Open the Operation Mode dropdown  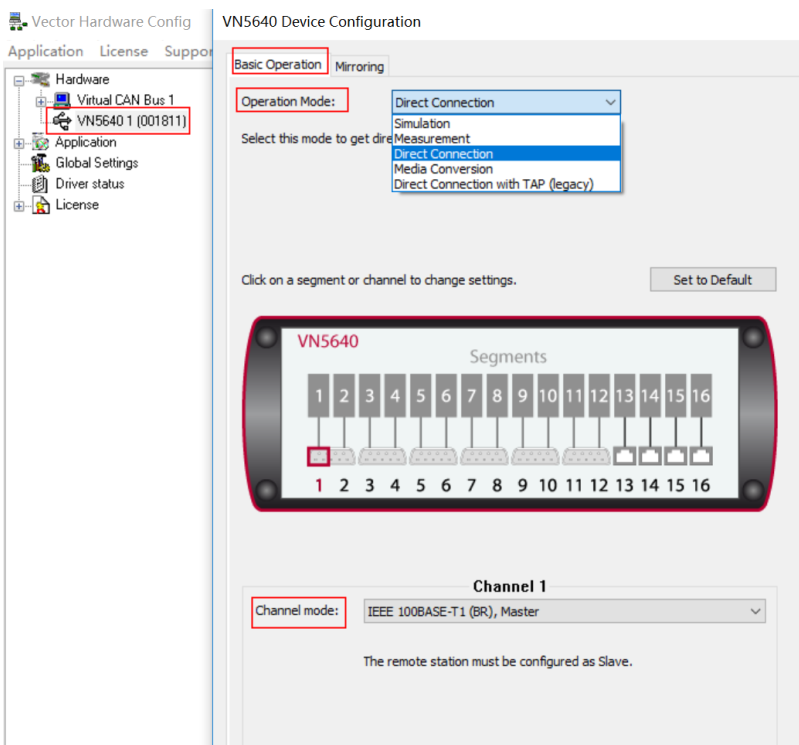coord(507,102)
